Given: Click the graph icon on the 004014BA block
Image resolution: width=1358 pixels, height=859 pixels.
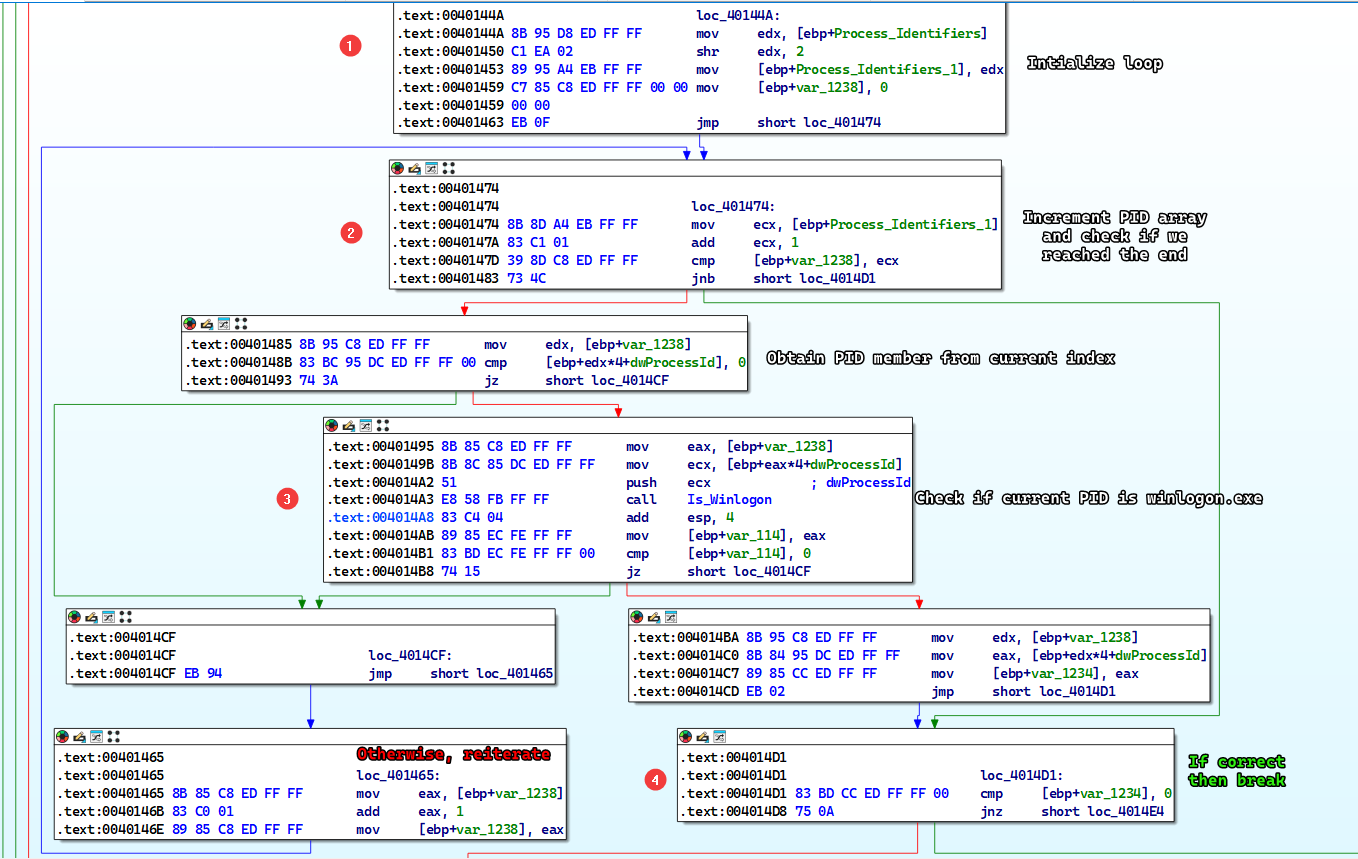Looking at the screenshot, I should tap(671, 617).
